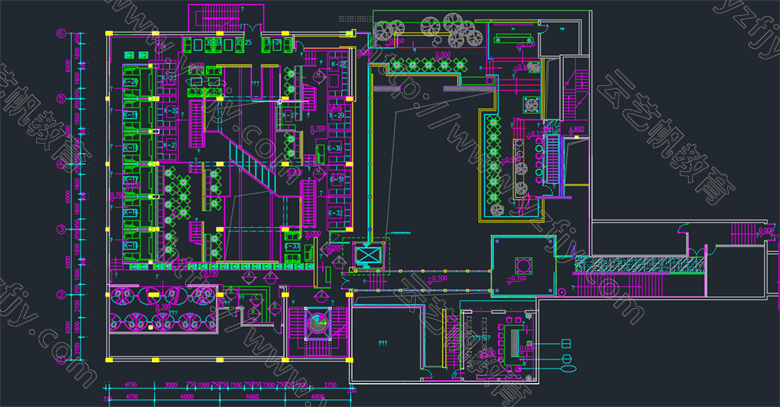The height and width of the screenshot is (407, 780).
Task: Select the 3000 dimension text
Action: (171, 385)
